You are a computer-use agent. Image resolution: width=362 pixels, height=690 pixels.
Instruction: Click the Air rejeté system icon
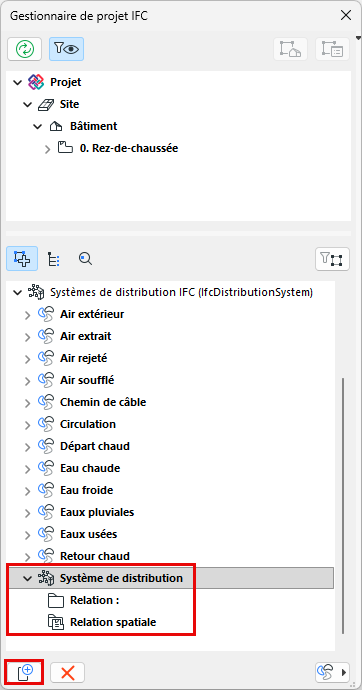click(x=46, y=358)
